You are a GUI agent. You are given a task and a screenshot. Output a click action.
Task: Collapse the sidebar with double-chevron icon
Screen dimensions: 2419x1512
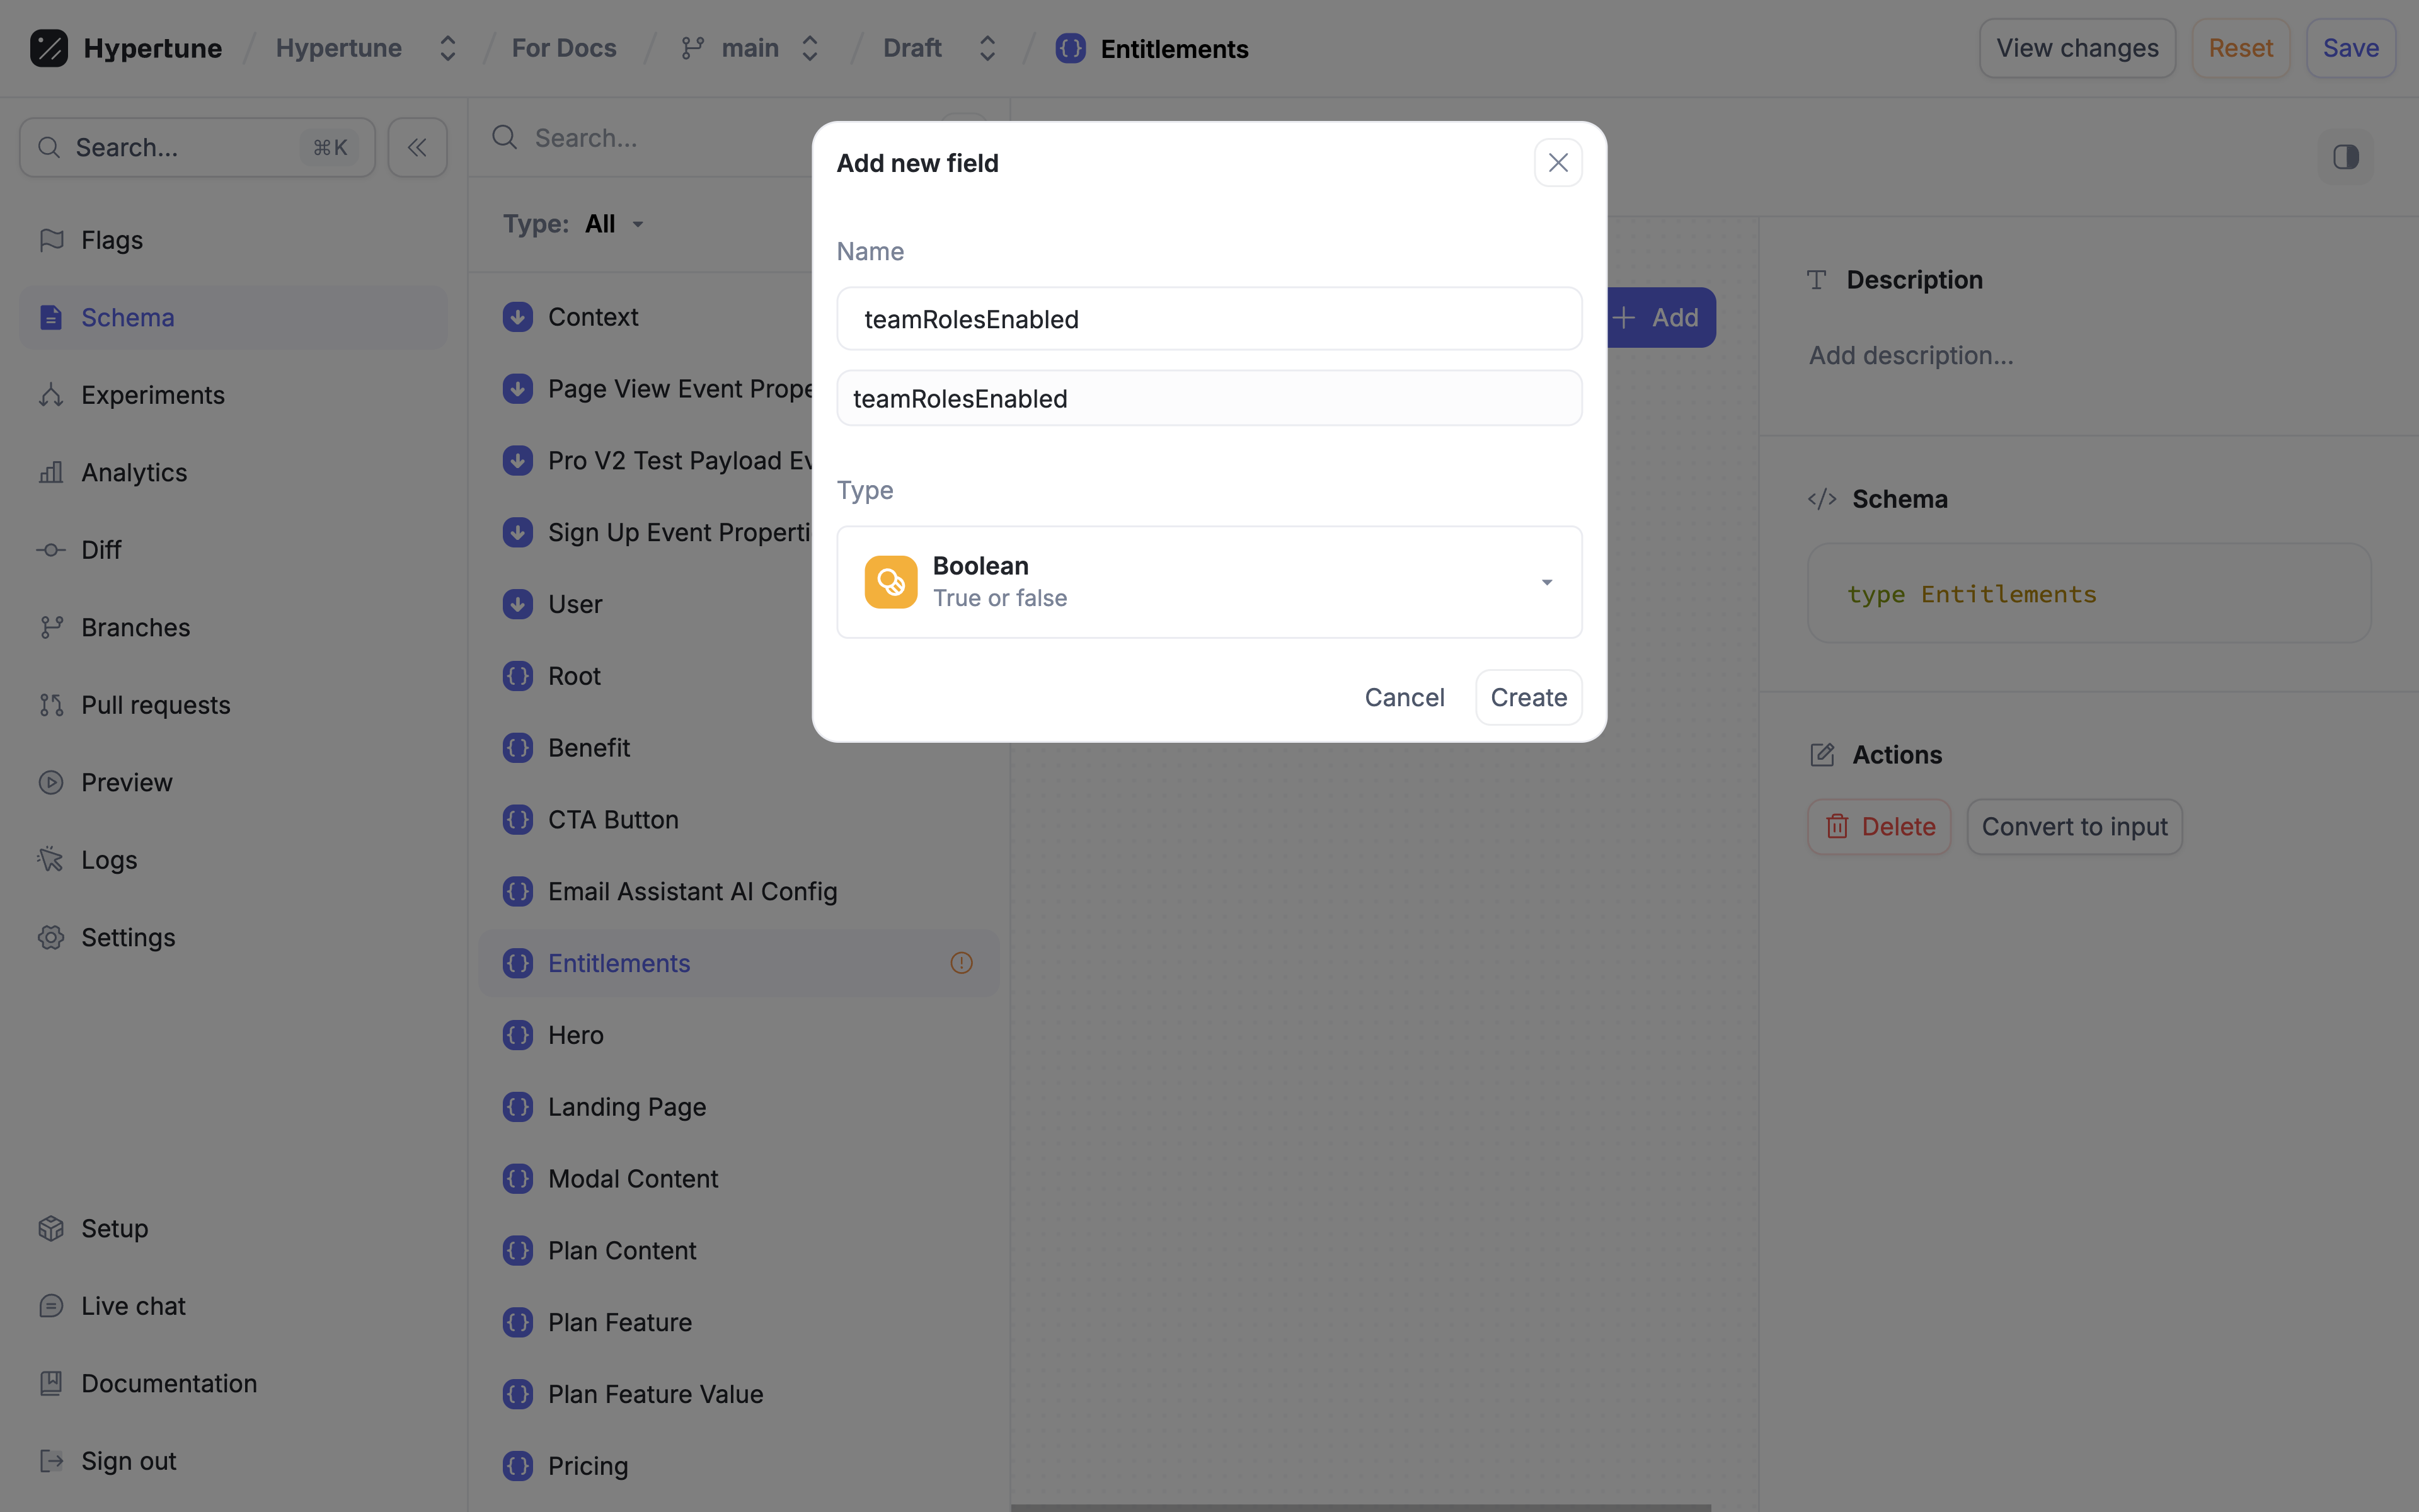417,148
